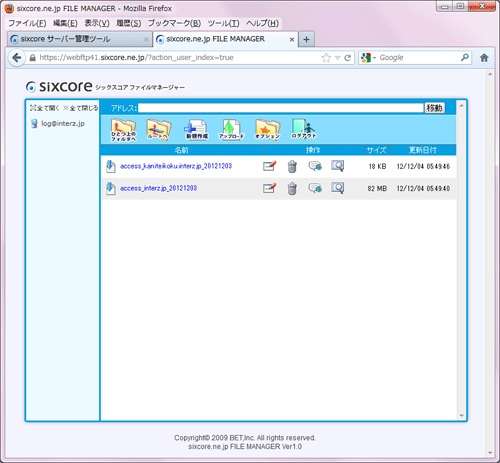Screen dimensions: 500x463
Task: Log out using the ログアウト icon
Action: coord(304,129)
